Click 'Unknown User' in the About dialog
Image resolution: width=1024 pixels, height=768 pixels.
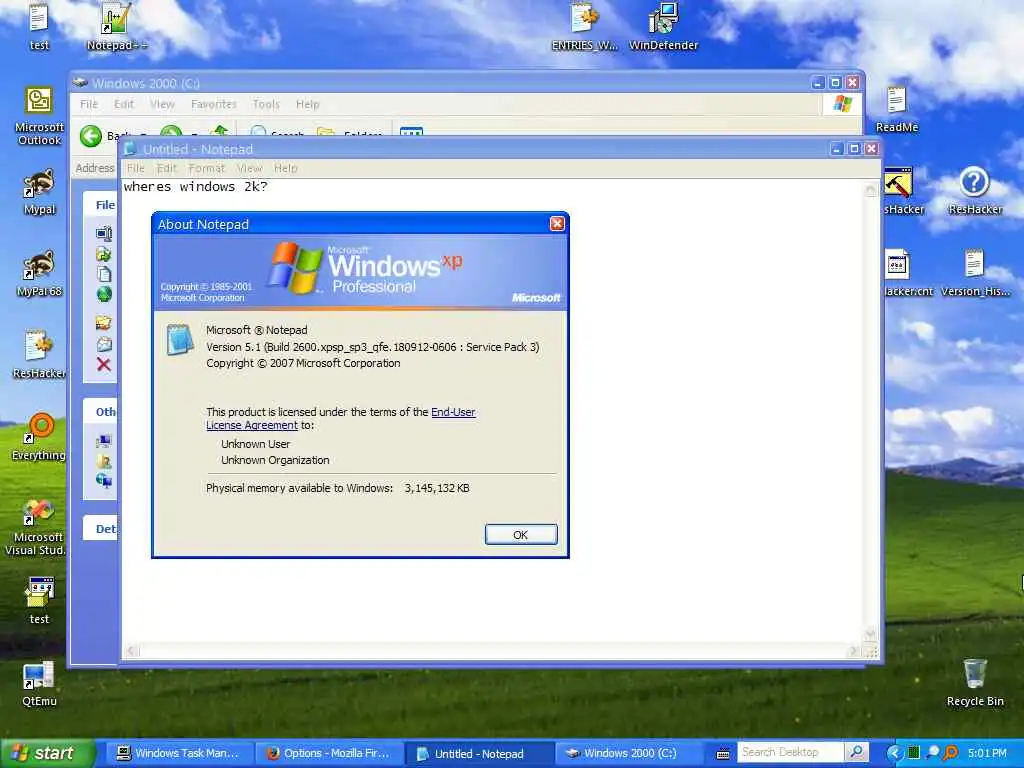pyautogui.click(x=255, y=443)
